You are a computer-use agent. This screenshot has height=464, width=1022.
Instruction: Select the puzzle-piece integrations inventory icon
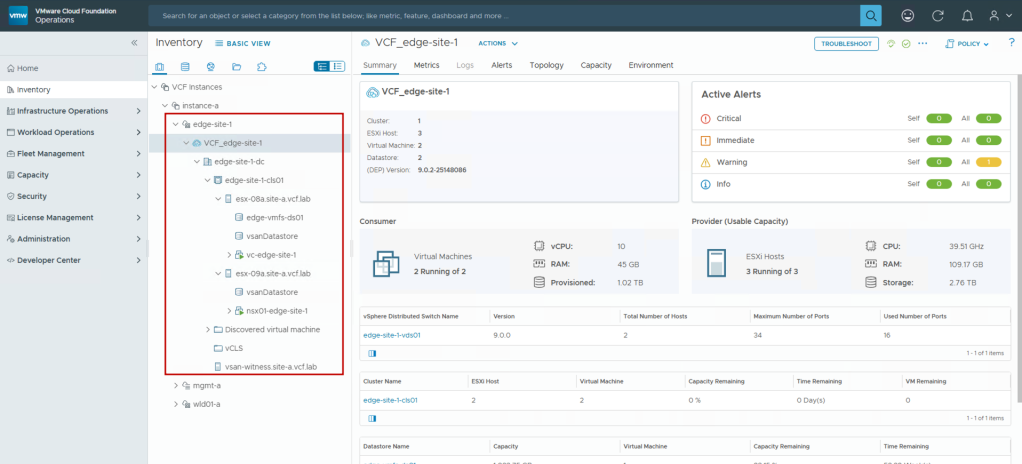tap(262, 66)
